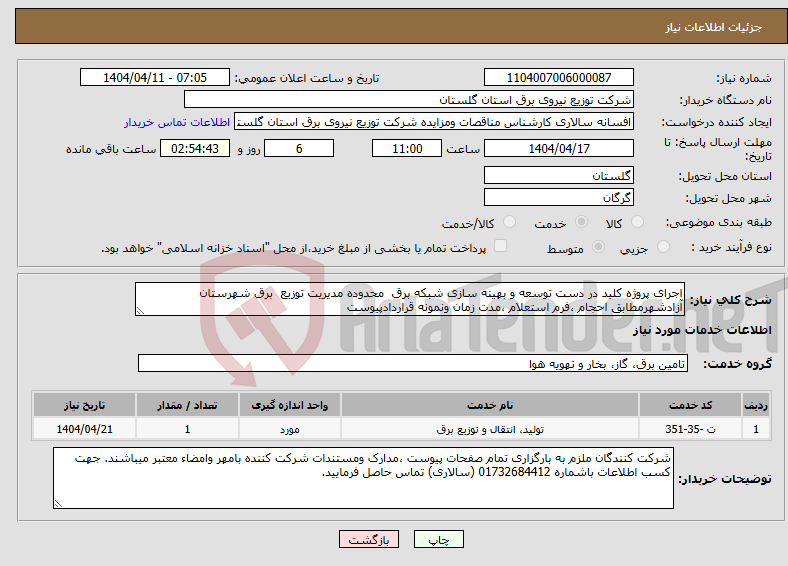Click the service group field تامین برق، گاز
Image resolution: width=788 pixels, height=566 pixels.
click(413, 363)
